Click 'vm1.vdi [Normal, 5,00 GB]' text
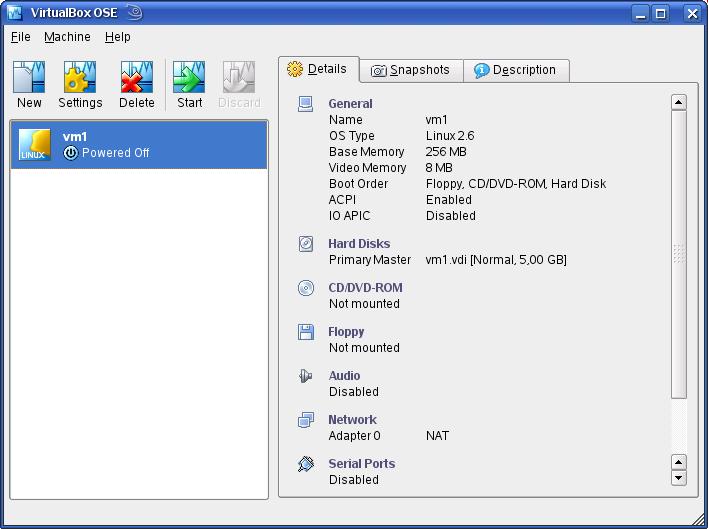Image resolution: width=708 pixels, height=529 pixels. pos(496,260)
